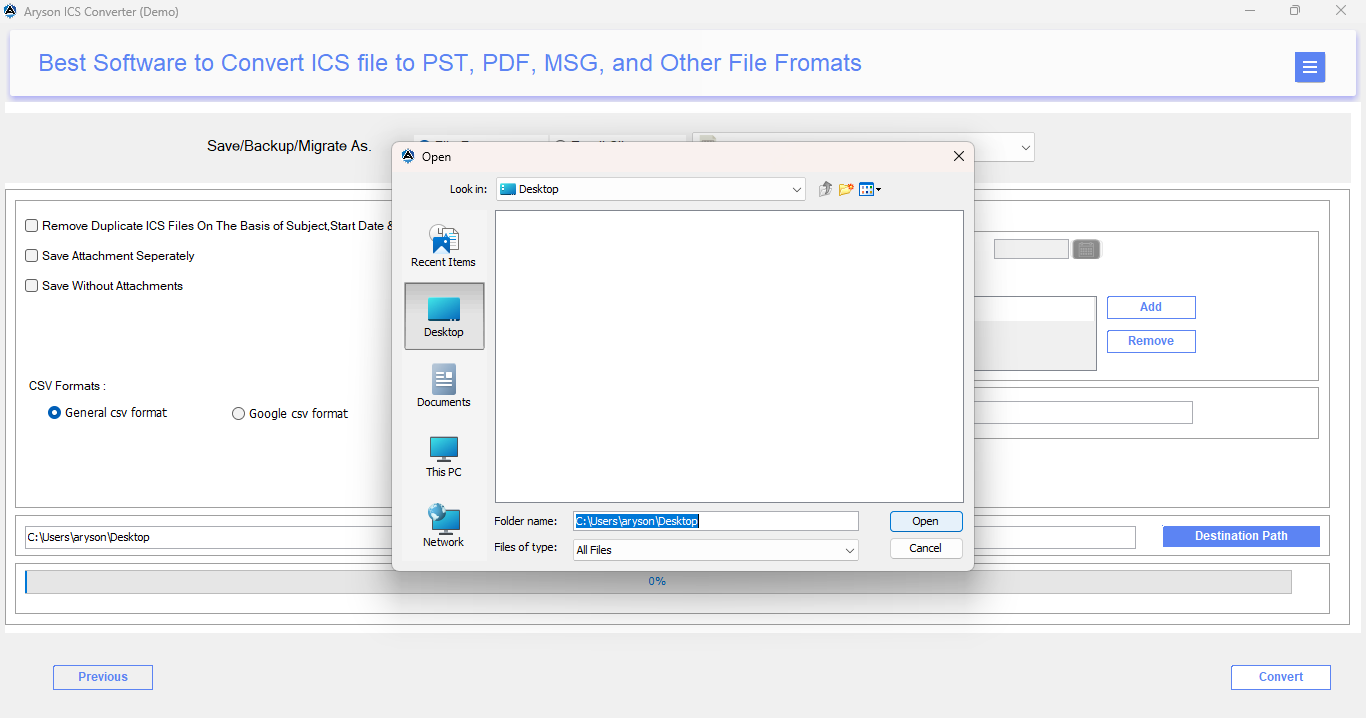Start conversion with the Convert button
Viewport: 1366px width, 718px height.
pyautogui.click(x=1281, y=677)
